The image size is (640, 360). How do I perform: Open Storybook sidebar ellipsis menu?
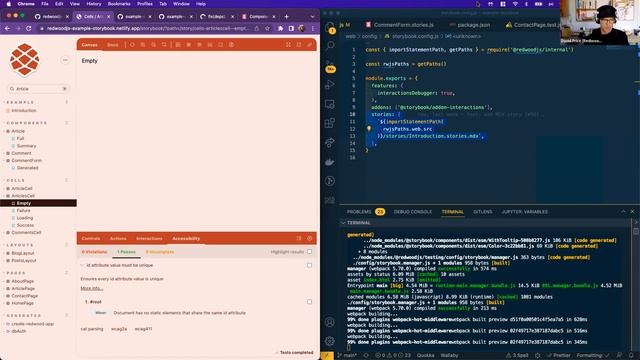pos(65,60)
